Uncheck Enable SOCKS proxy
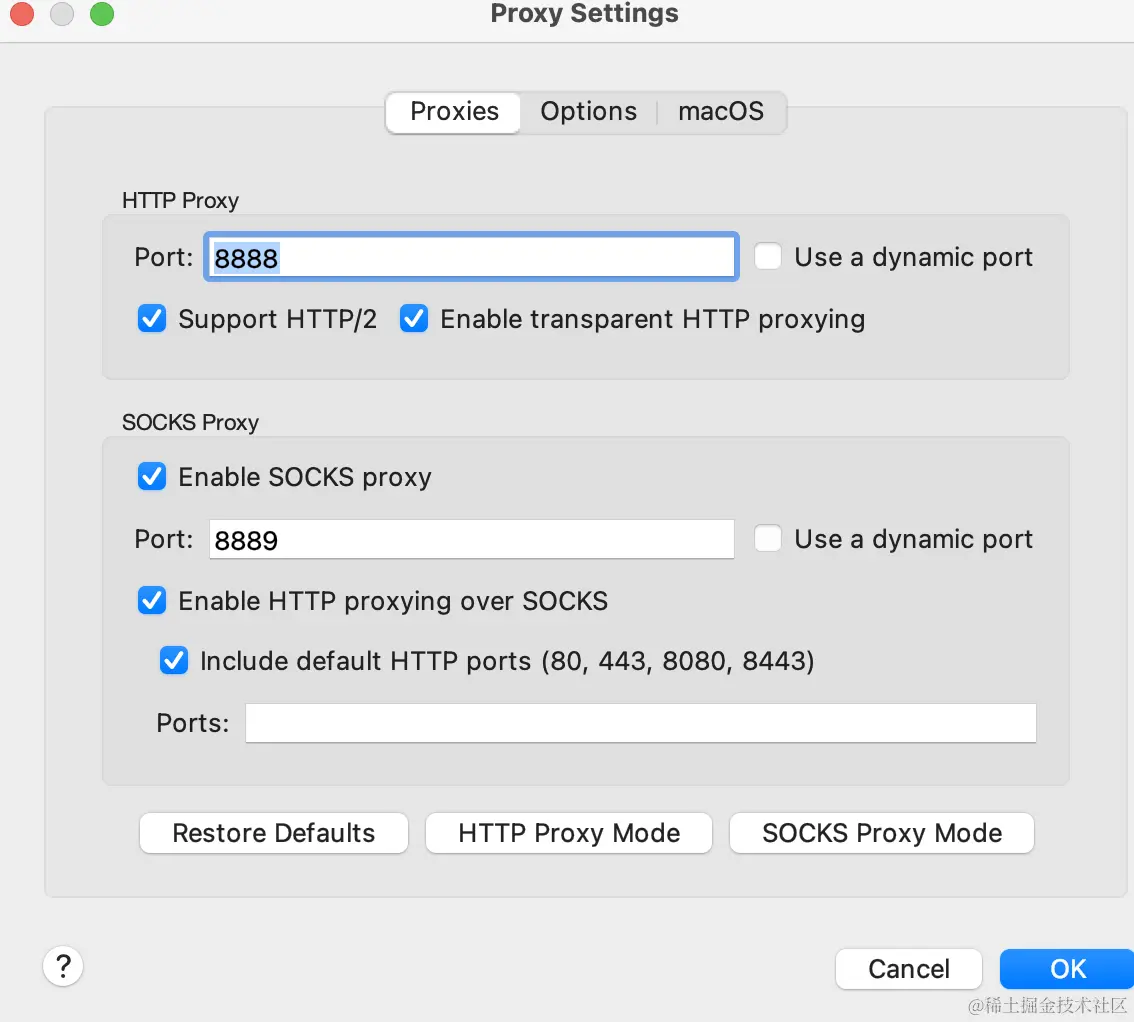Viewport: 1134px width, 1022px height. [152, 477]
